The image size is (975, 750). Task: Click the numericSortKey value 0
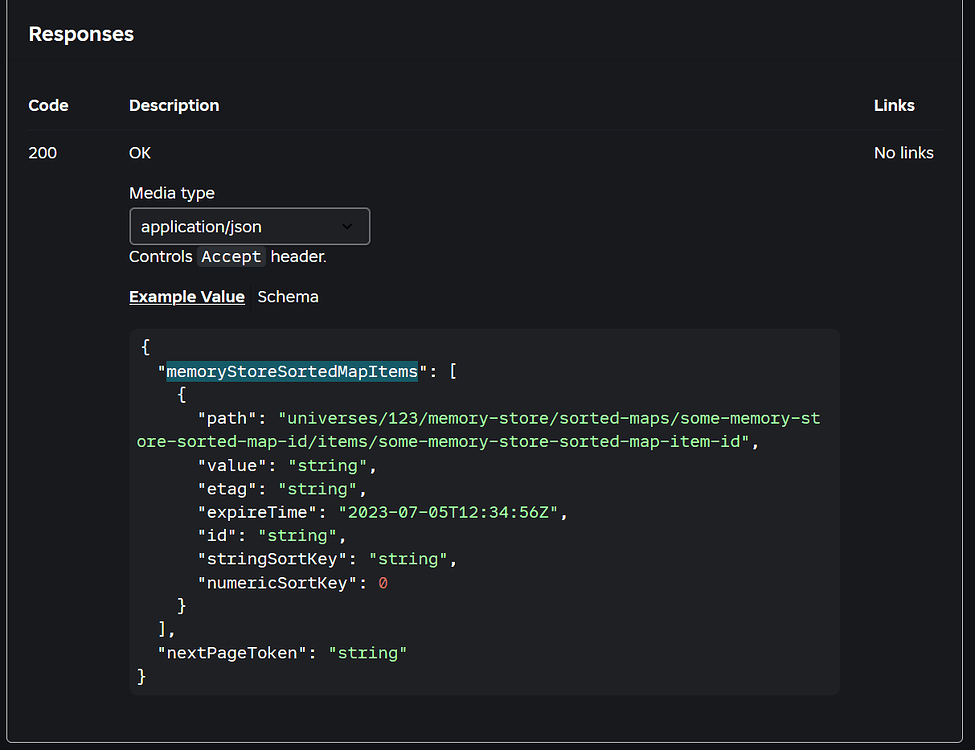pyautogui.click(x=383, y=583)
